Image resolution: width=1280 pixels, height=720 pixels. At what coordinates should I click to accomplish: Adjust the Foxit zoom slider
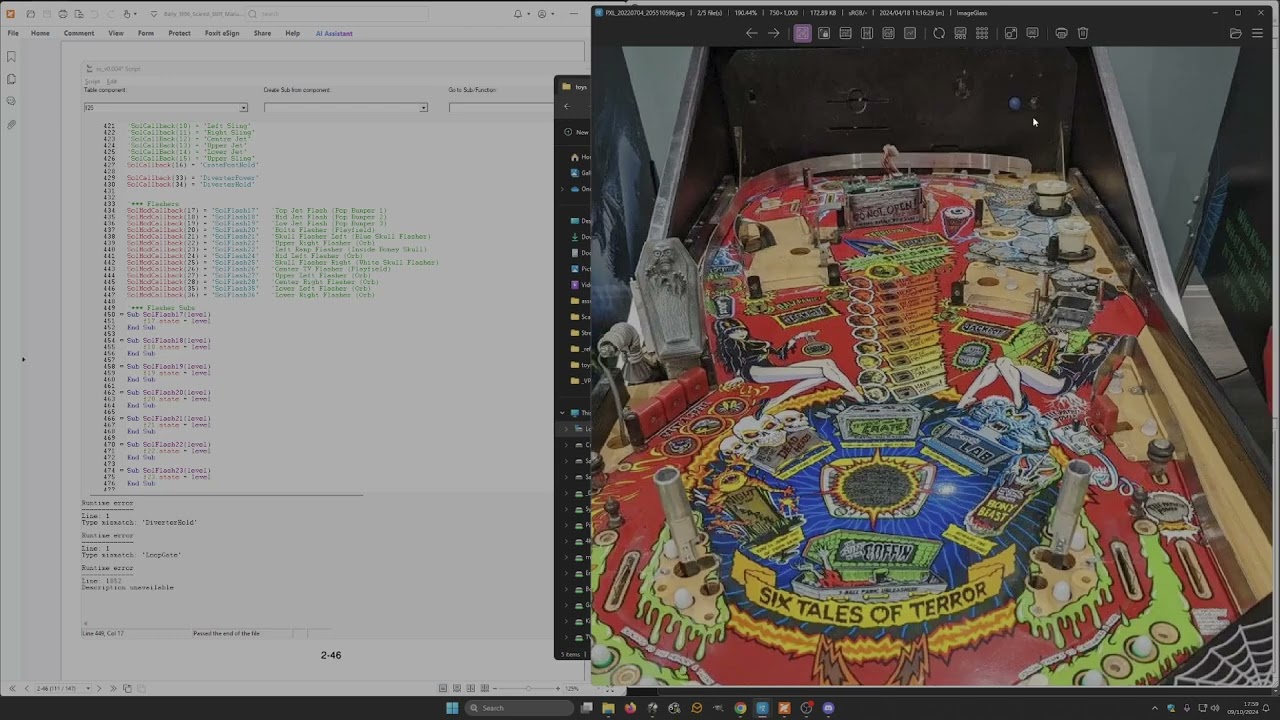(528, 688)
